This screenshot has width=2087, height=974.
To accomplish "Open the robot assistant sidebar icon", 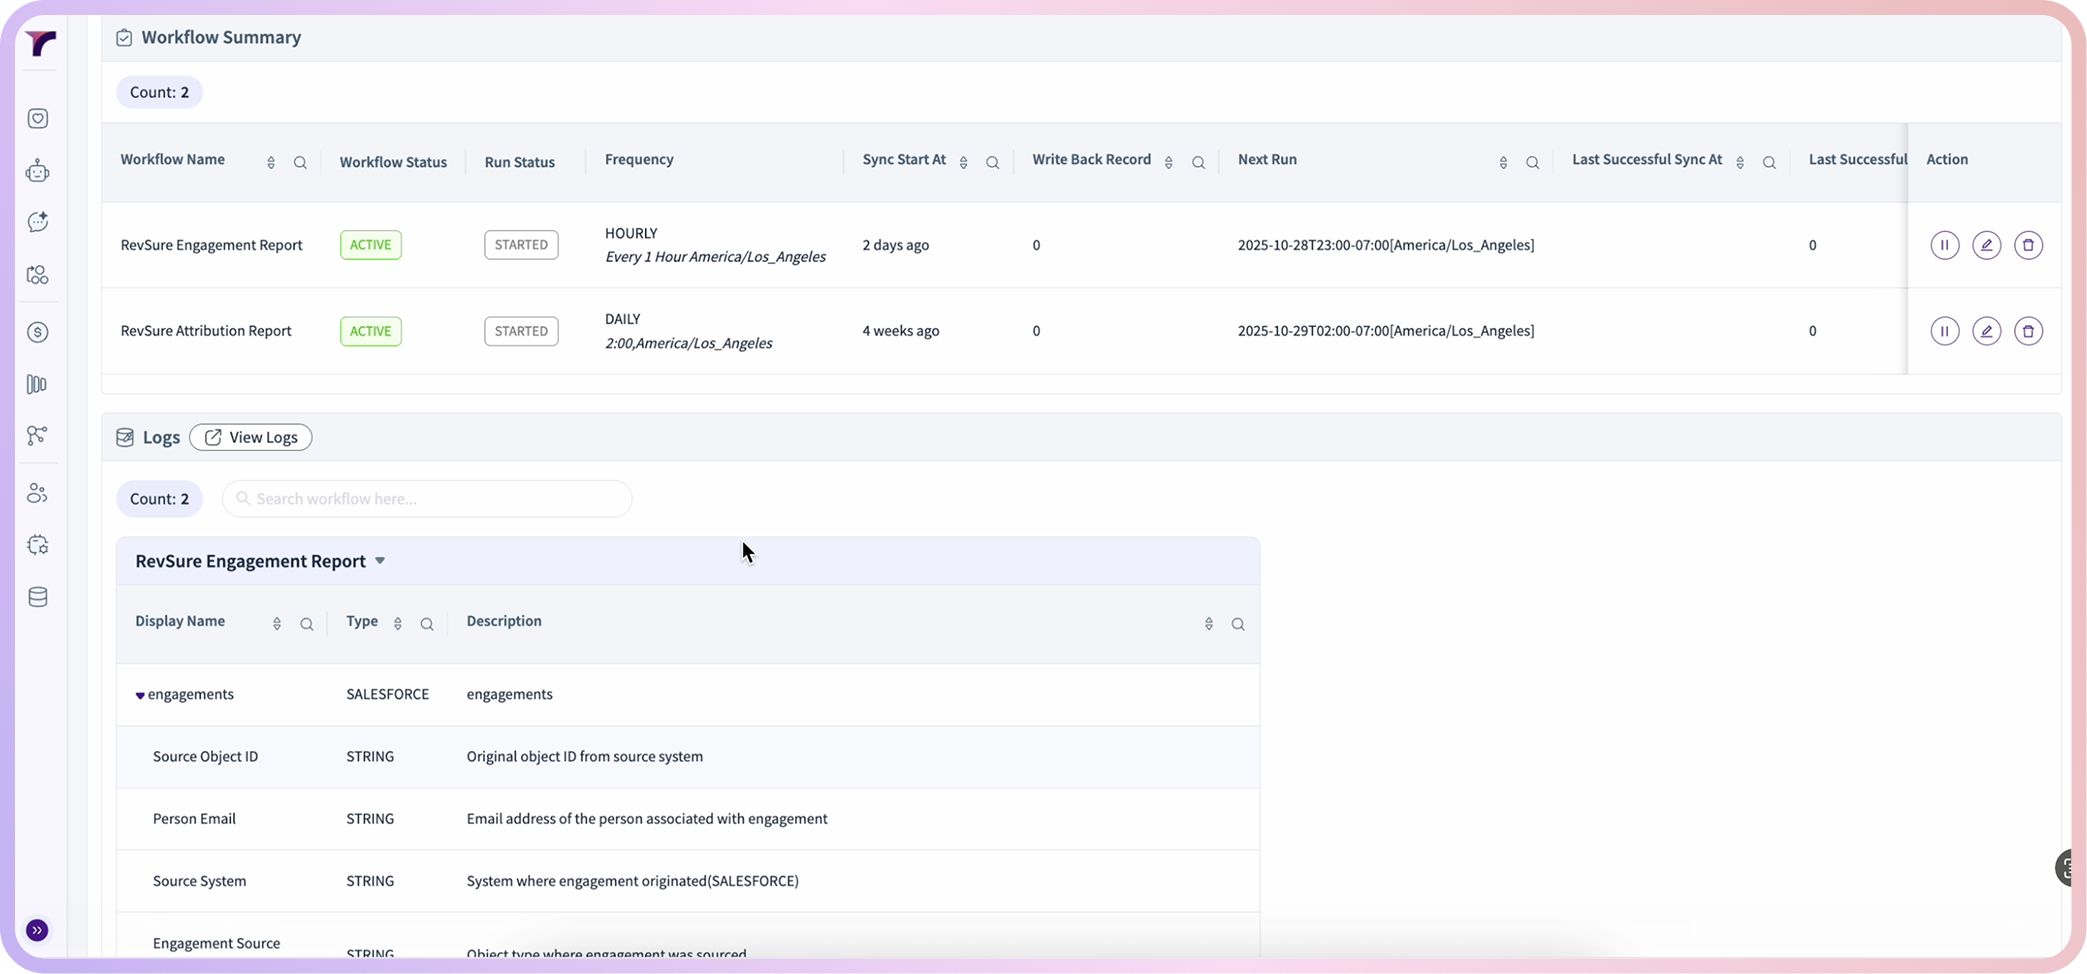I will pos(38,171).
